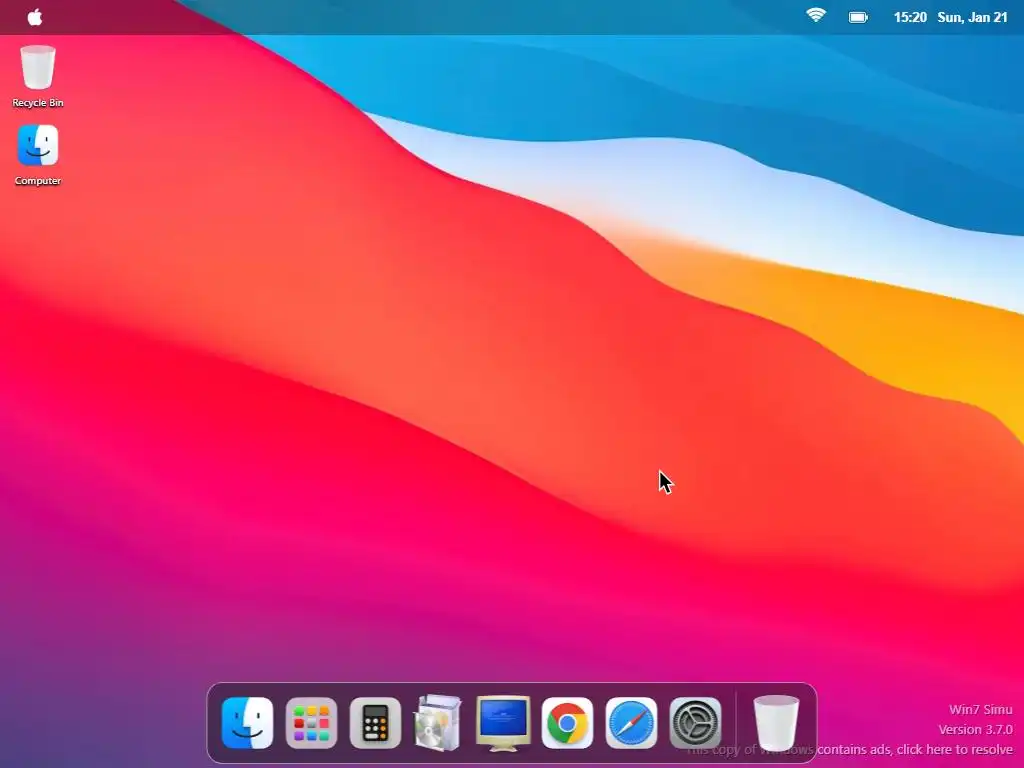Click the battery indicator icon
Viewport: 1024px width, 768px height.
click(x=858, y=18)
